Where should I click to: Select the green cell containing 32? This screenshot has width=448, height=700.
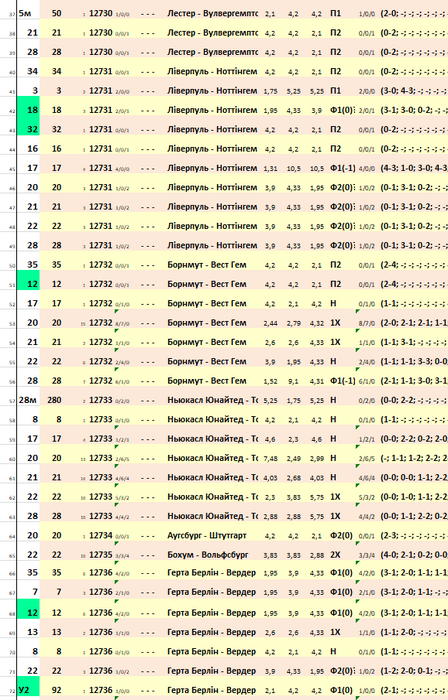(28, 129)
